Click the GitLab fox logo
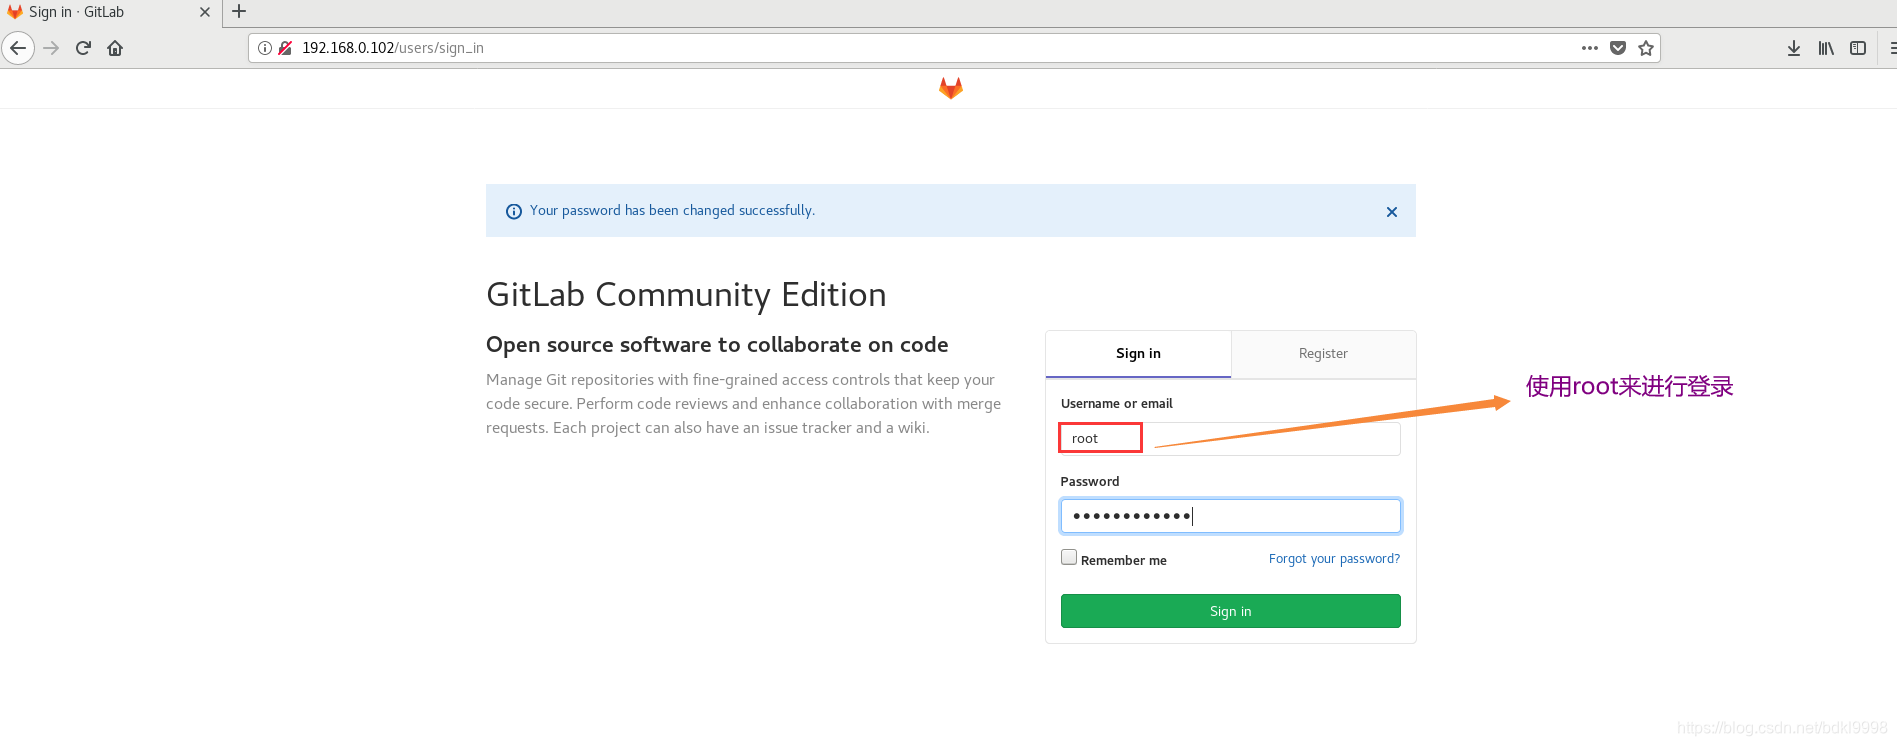This screenshot has width=1897, height=746. [951, 89]
